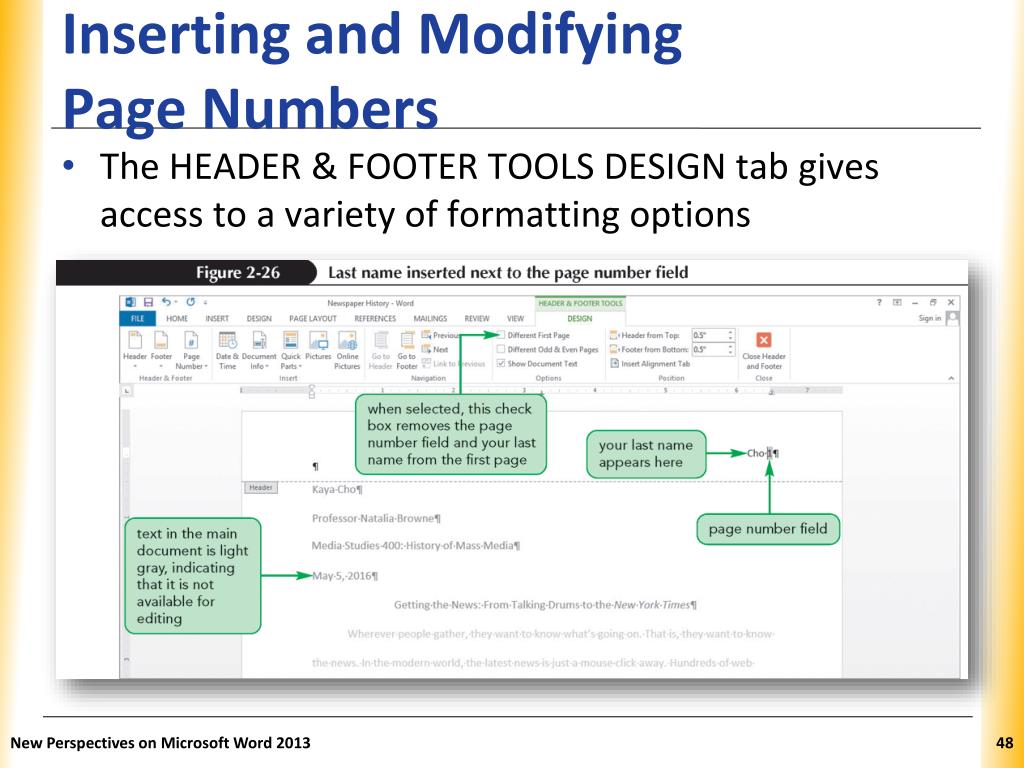The height and width of the screenshot is (768, 1024).
Task: Switch to the INSERT tab
Action: pyautogui.click(x=217, y=319)
